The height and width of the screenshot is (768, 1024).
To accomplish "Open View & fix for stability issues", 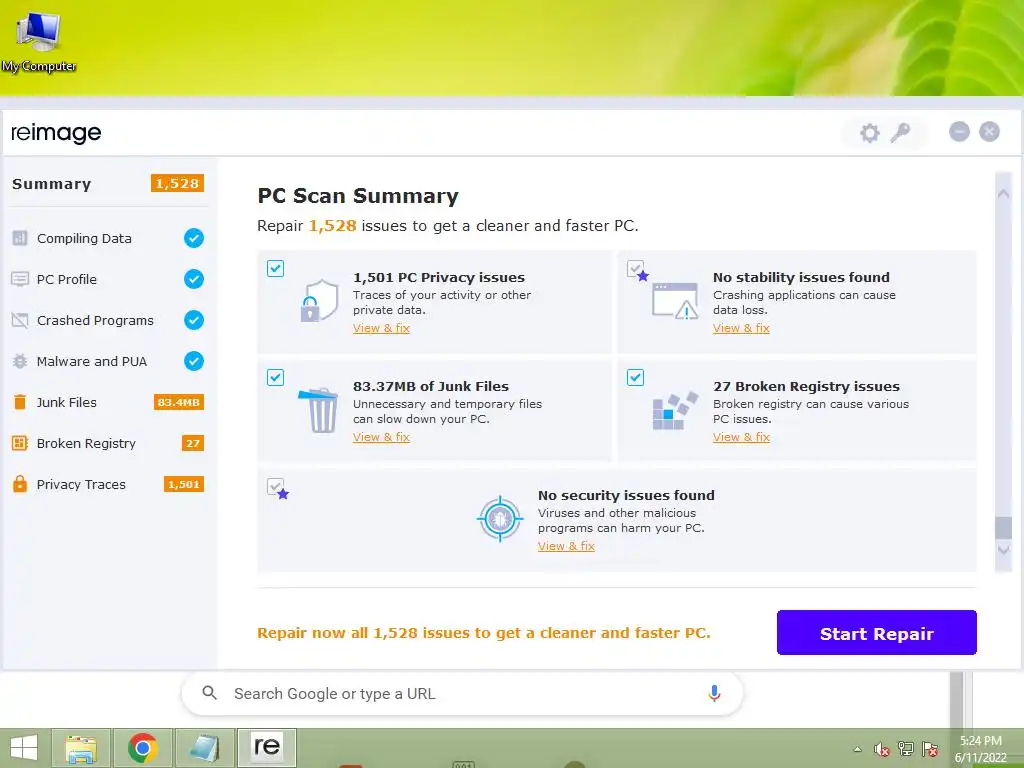I will click(x=741, y=328).
